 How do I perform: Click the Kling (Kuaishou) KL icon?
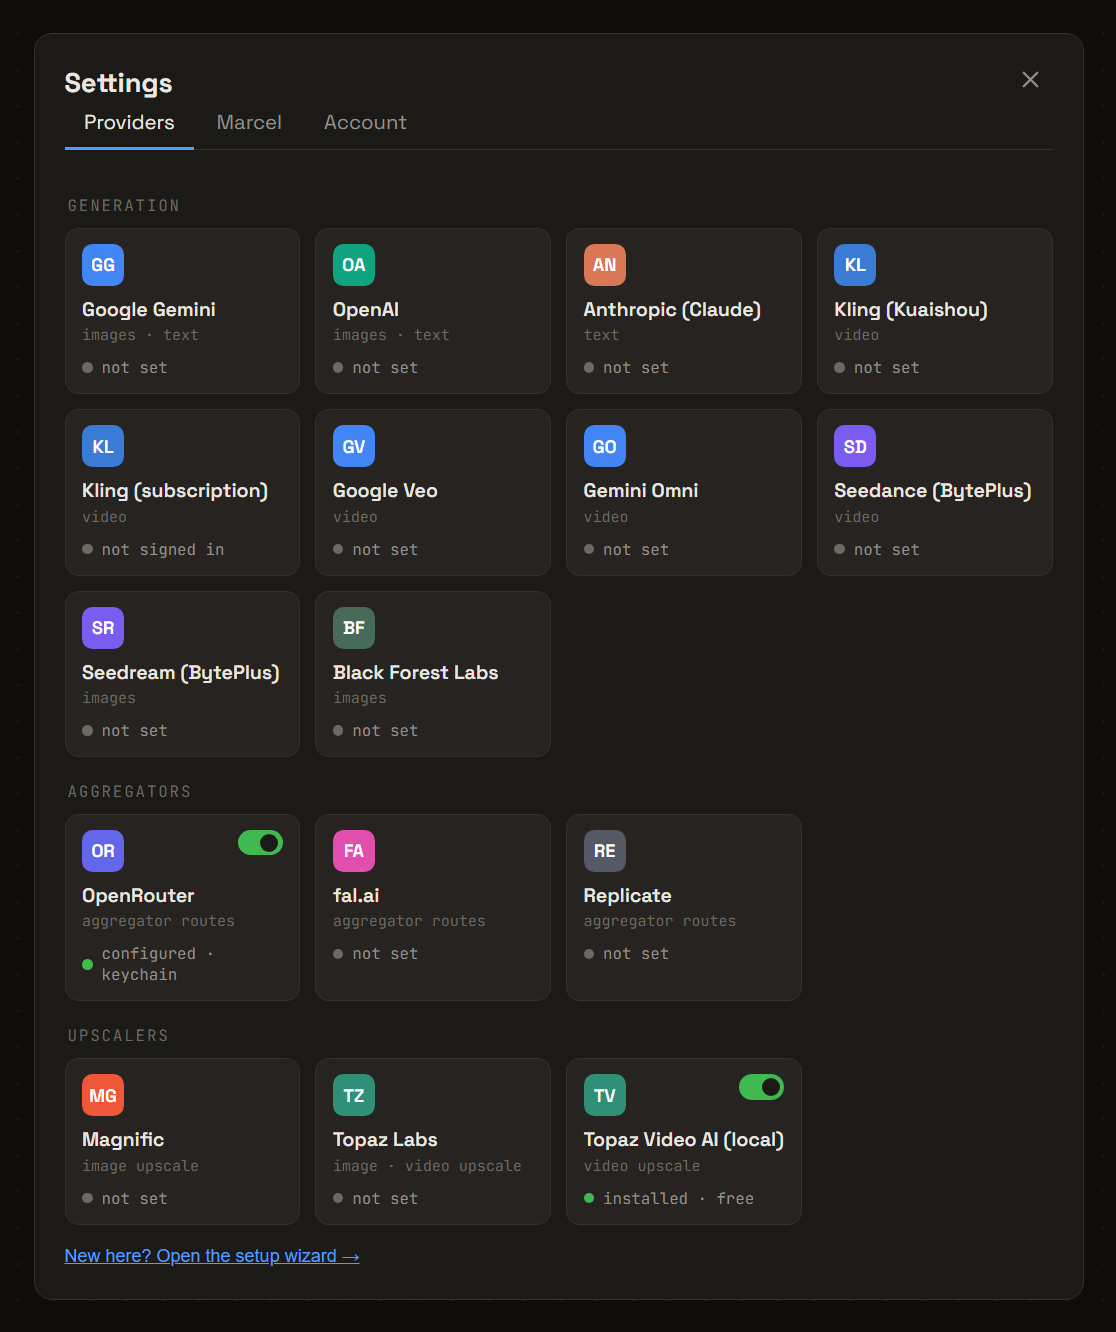tap(855, 265)
